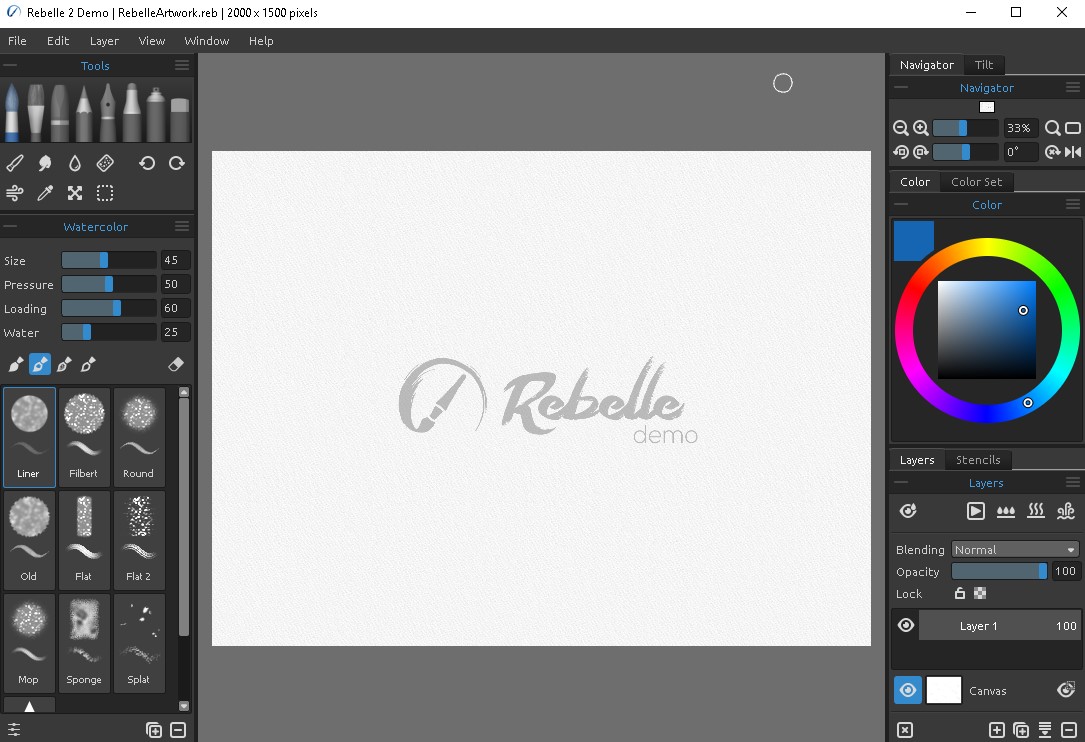Hide Layer 1 with its eye toggle
The image size is (1085, 742).
coord(905,625)
